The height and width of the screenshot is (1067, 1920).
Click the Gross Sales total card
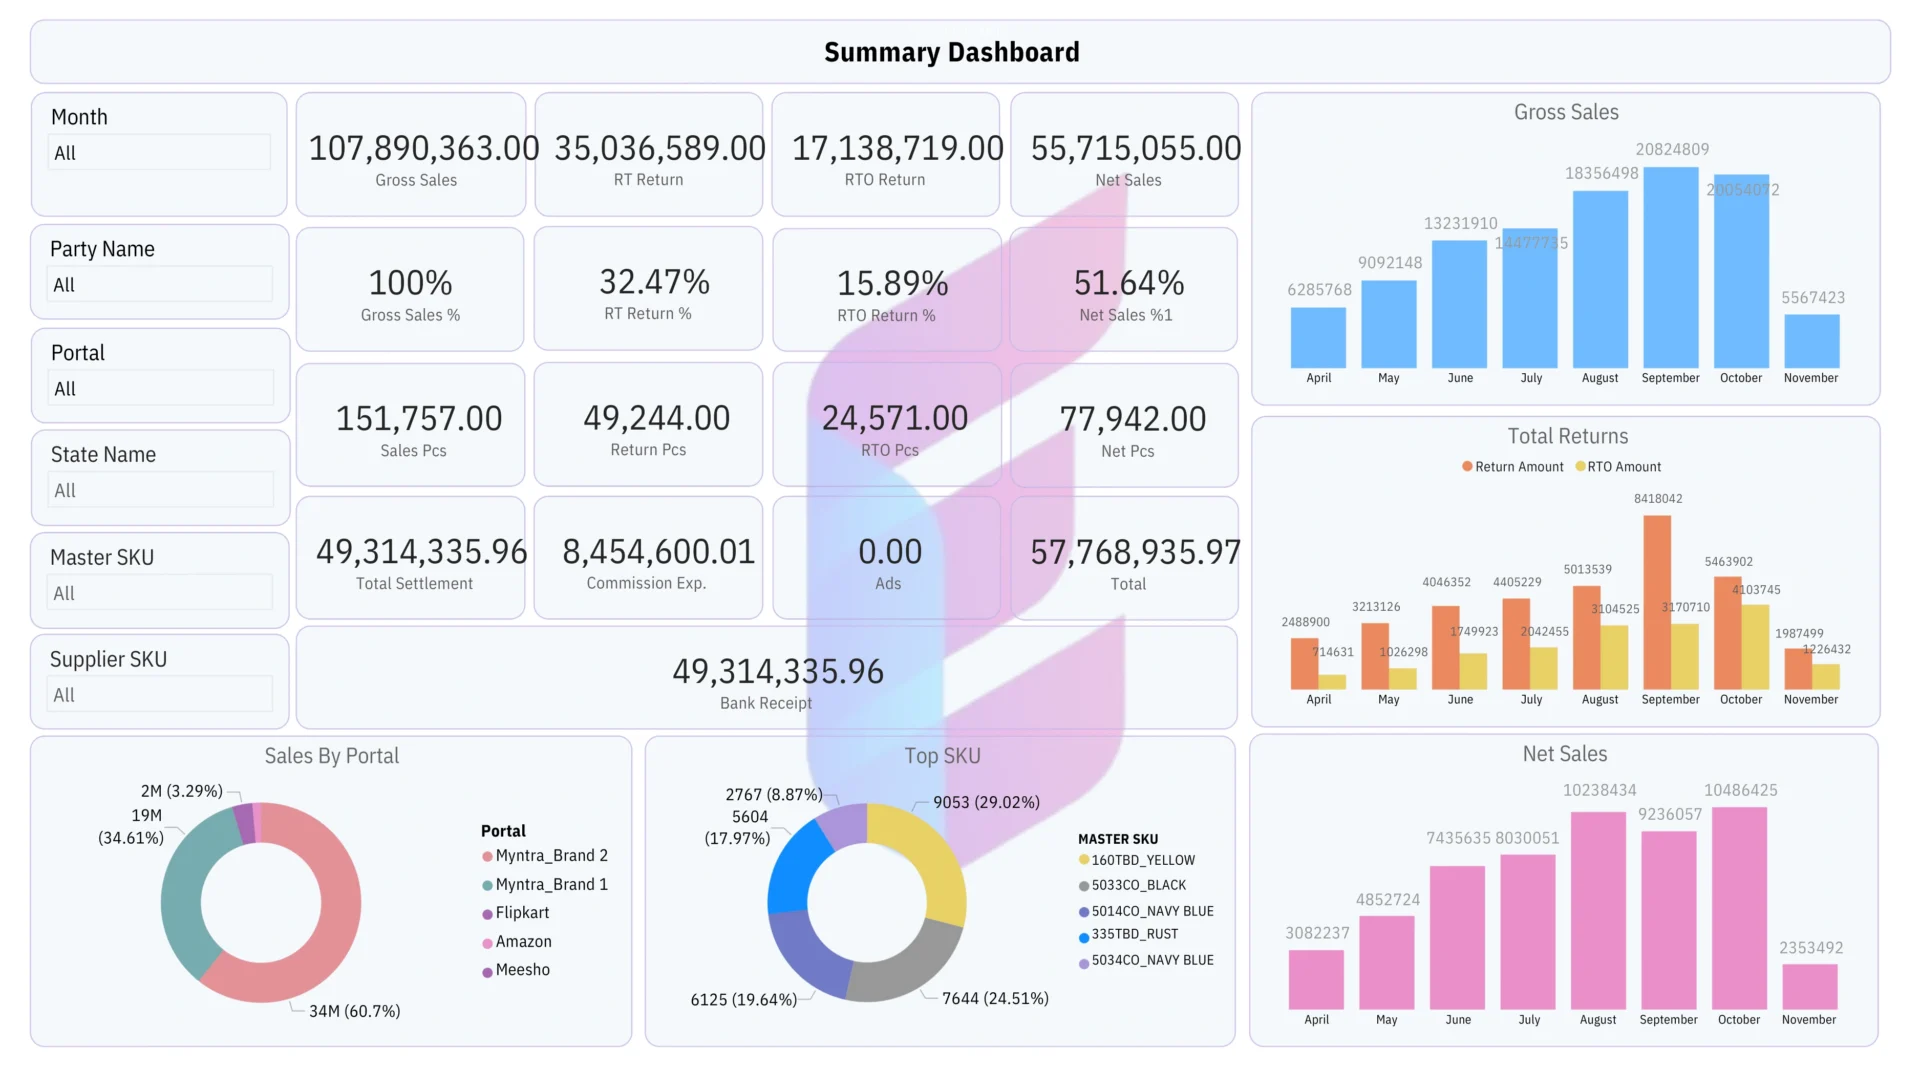point(411,155)
